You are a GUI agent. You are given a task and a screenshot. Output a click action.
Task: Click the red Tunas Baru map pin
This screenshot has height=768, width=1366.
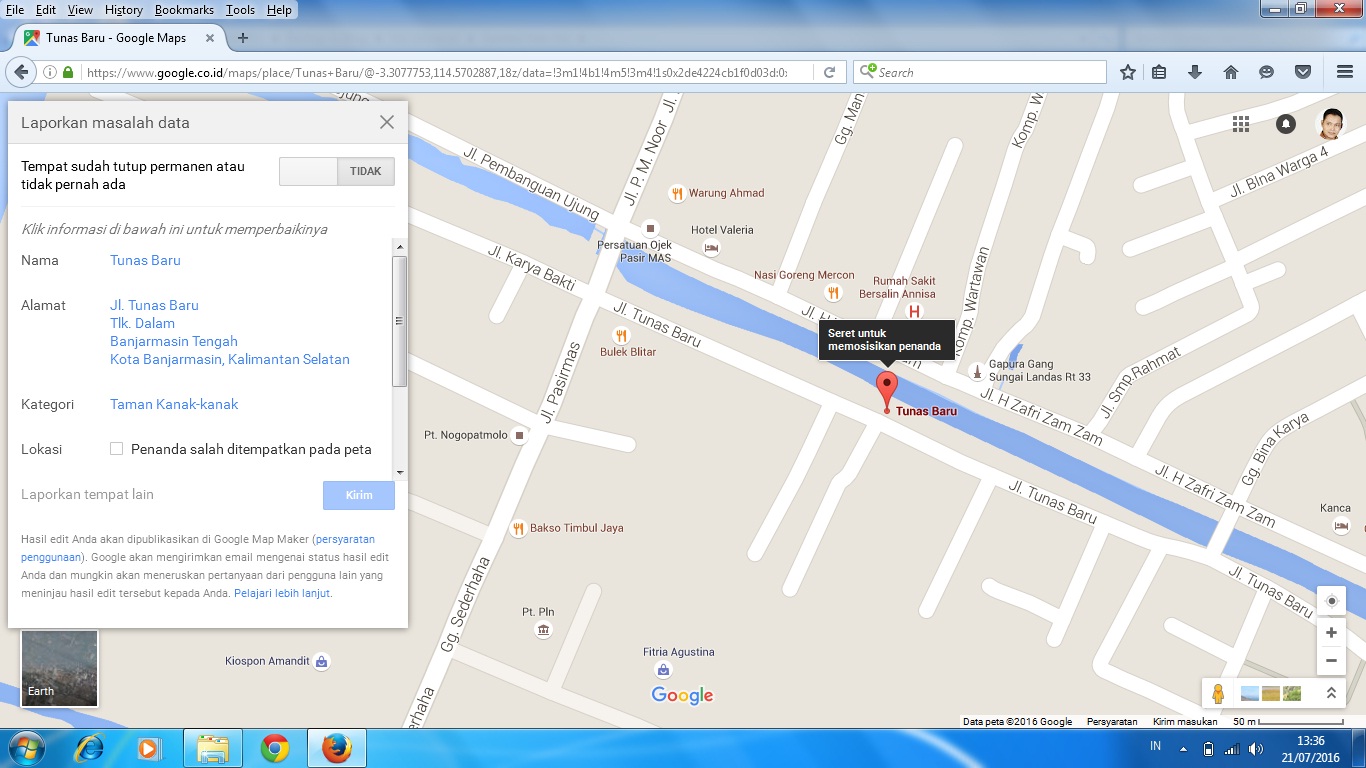pyautogui.click(x=887, y=389)
